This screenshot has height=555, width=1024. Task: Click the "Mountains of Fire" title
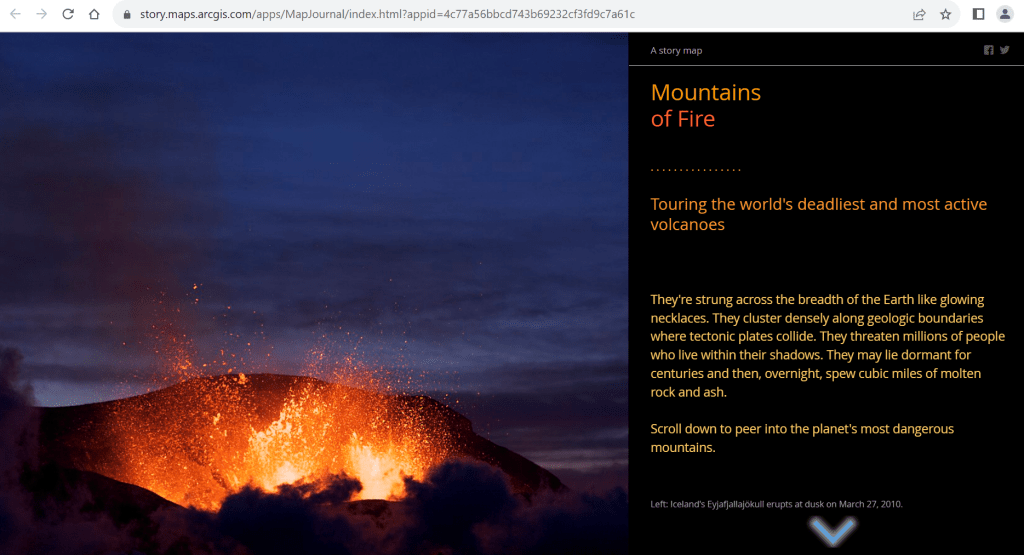point(705,105)
